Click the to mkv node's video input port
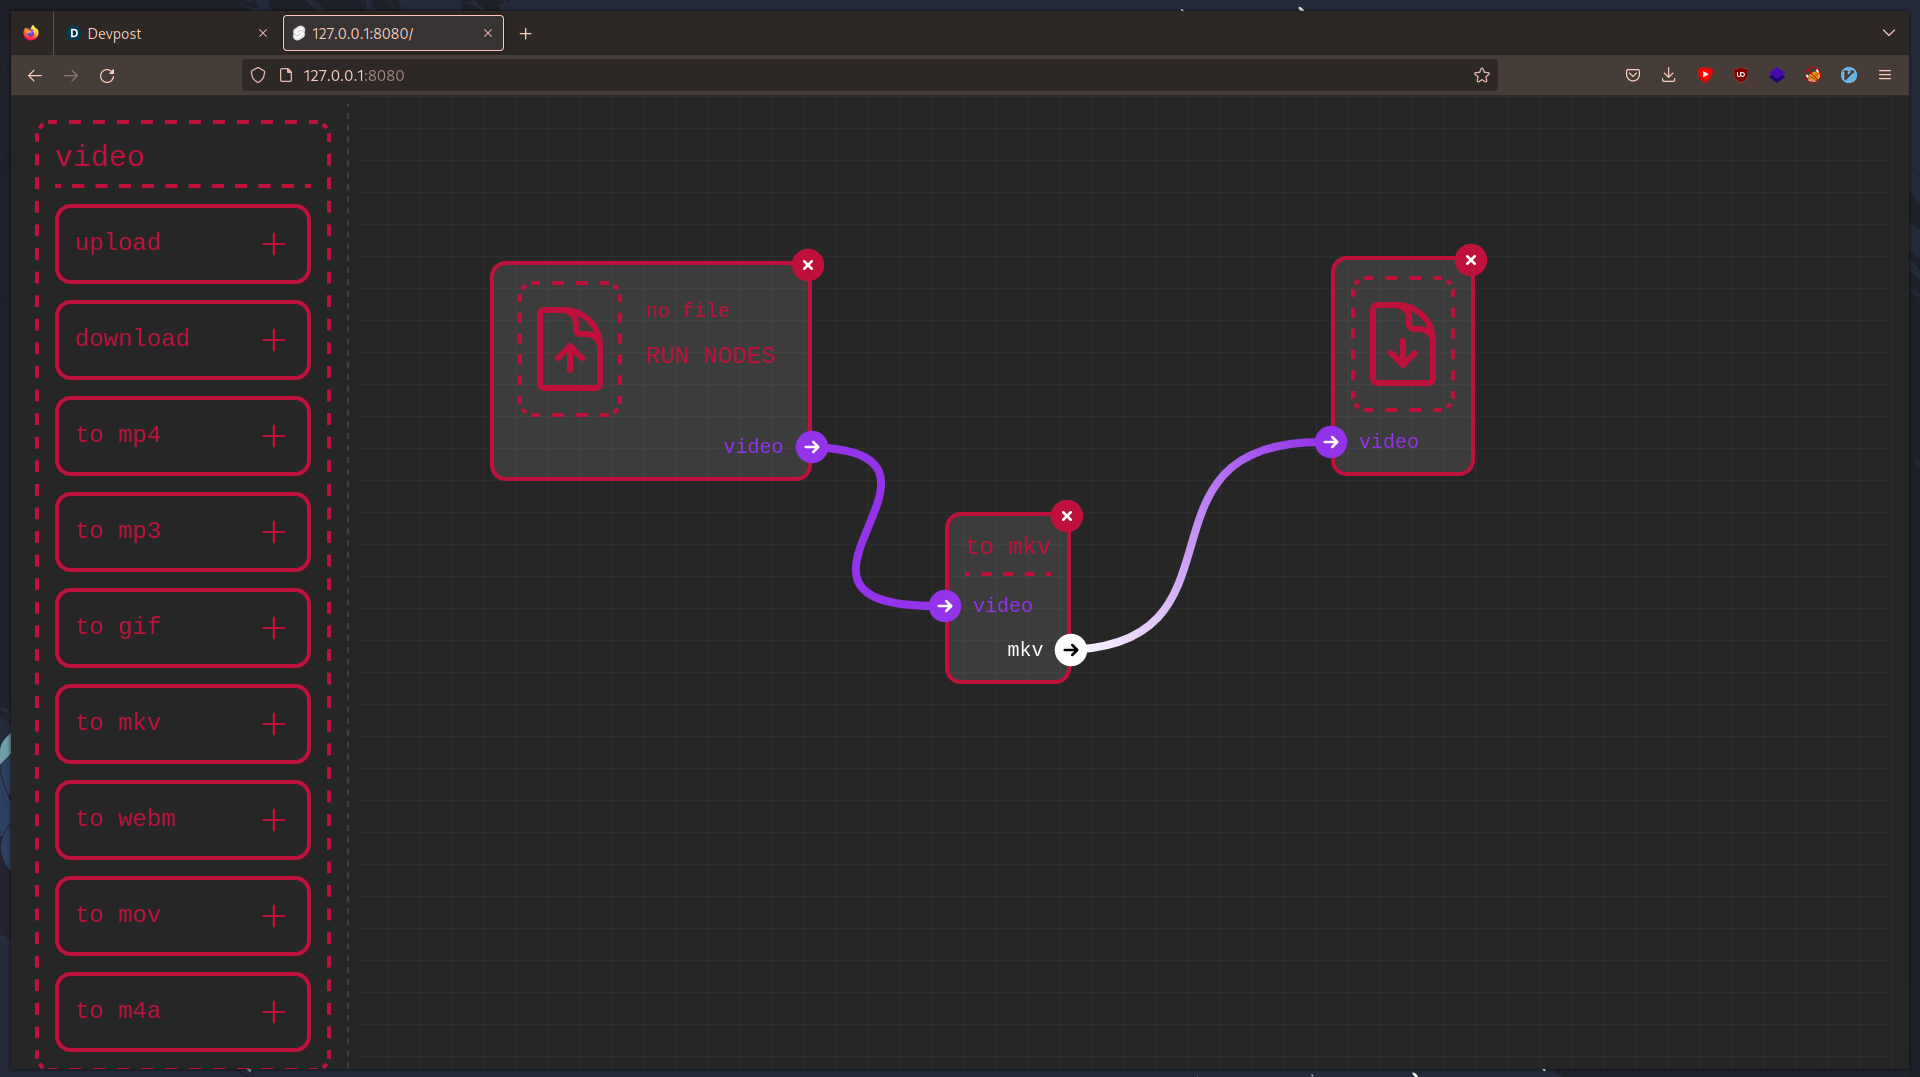 point(945,606)
